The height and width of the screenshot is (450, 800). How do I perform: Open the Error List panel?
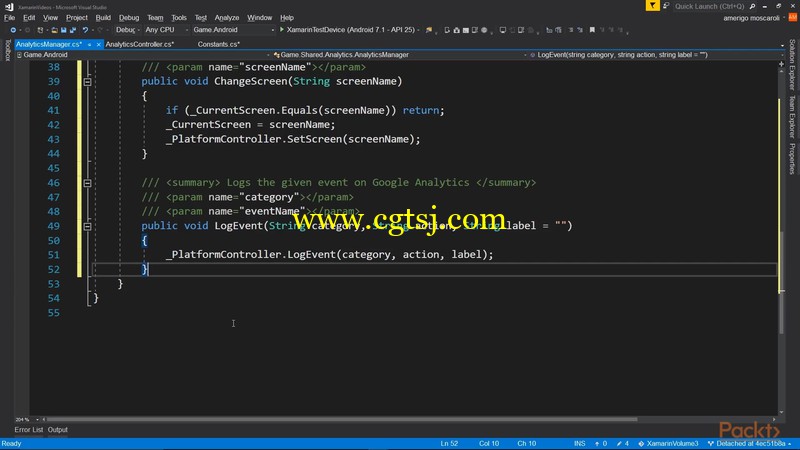coord(29,430)
